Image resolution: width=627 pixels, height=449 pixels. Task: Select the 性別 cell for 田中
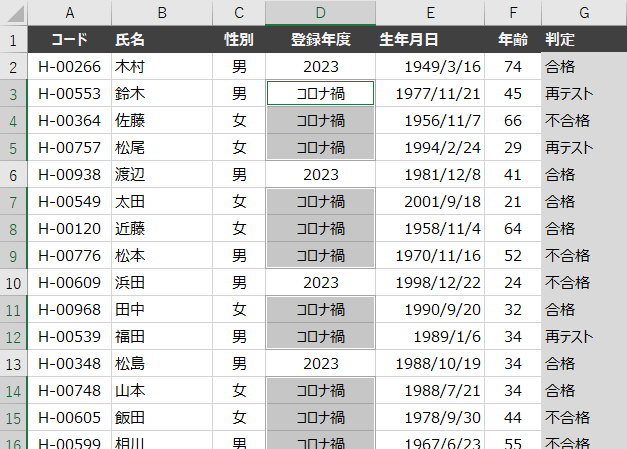239,309
